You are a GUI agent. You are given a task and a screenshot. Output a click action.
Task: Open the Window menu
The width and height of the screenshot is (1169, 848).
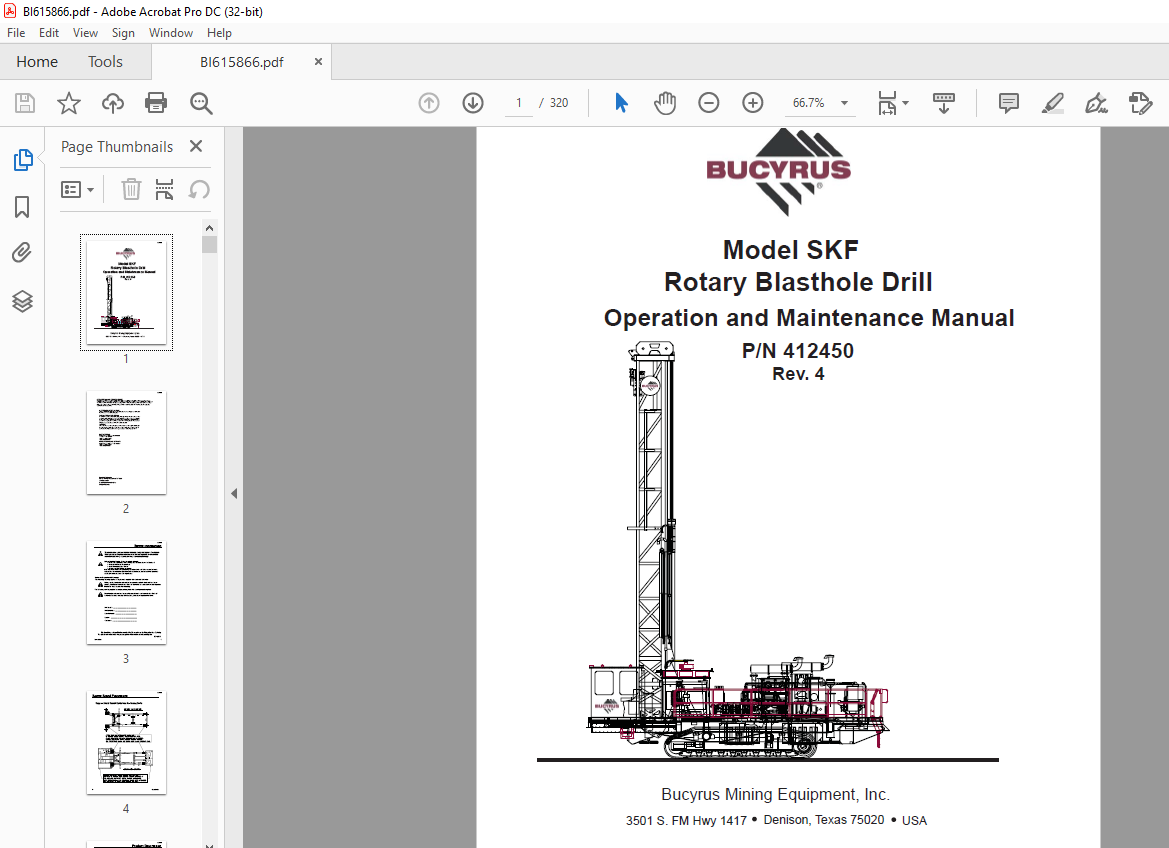171,33
